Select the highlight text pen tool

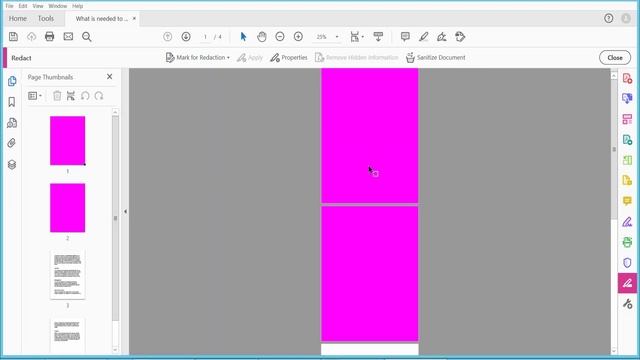[x=423, y=37]
